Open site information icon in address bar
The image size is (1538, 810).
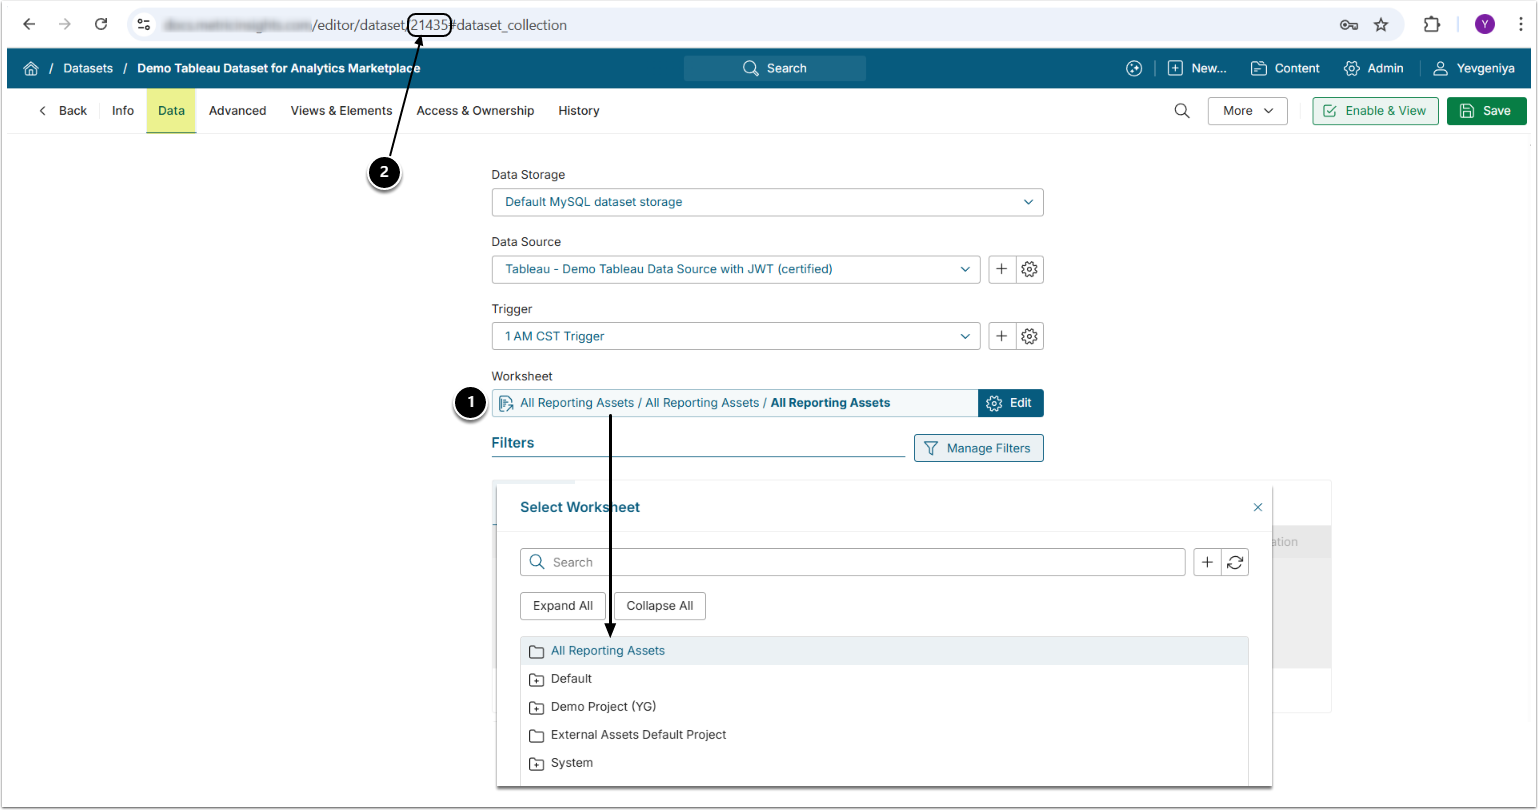click(144, 25)
